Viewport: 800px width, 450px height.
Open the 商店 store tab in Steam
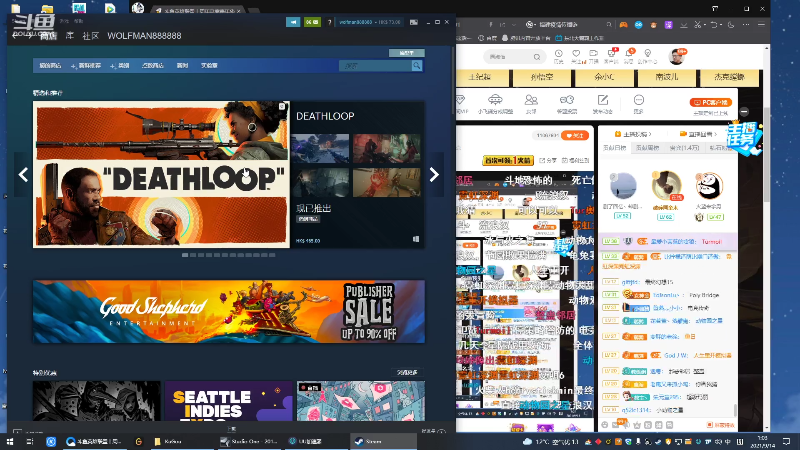48,36
